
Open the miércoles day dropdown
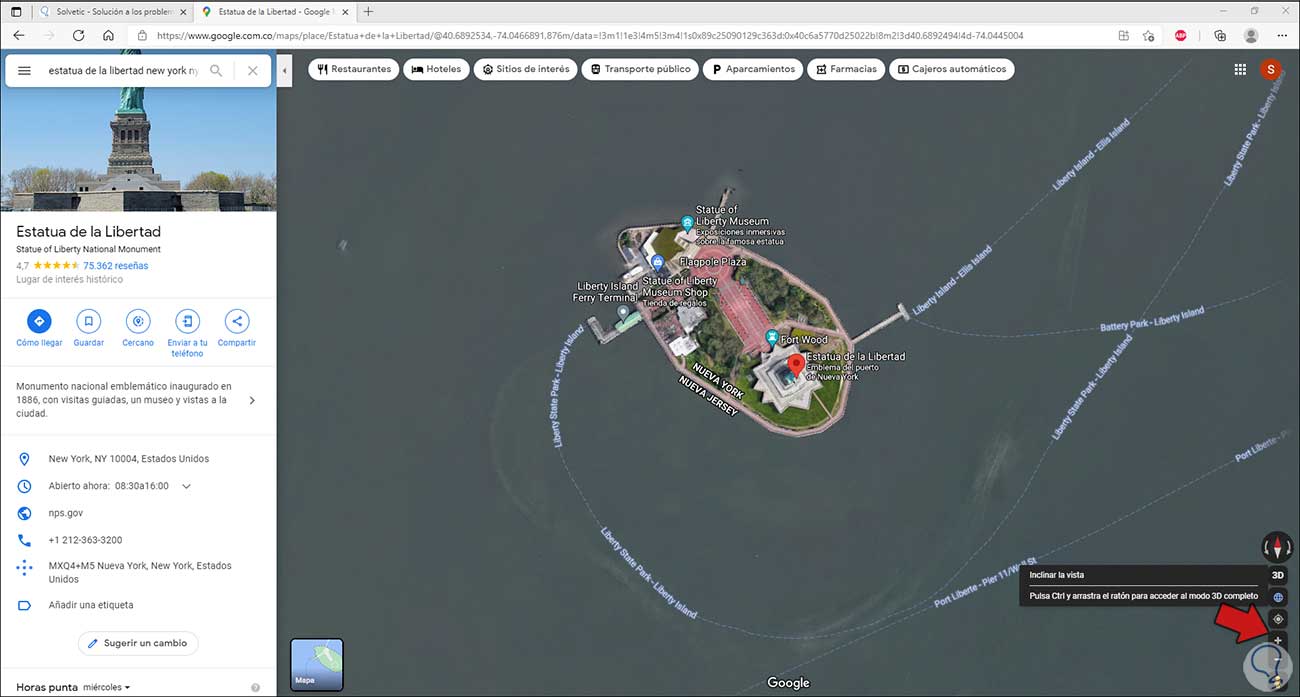coord(107,687)
